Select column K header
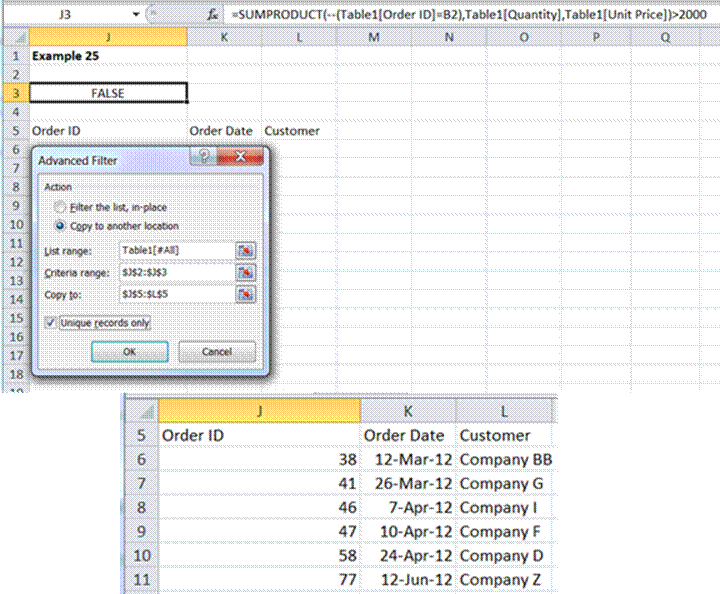This screenshot has height=594, width=720. [224, 37]
